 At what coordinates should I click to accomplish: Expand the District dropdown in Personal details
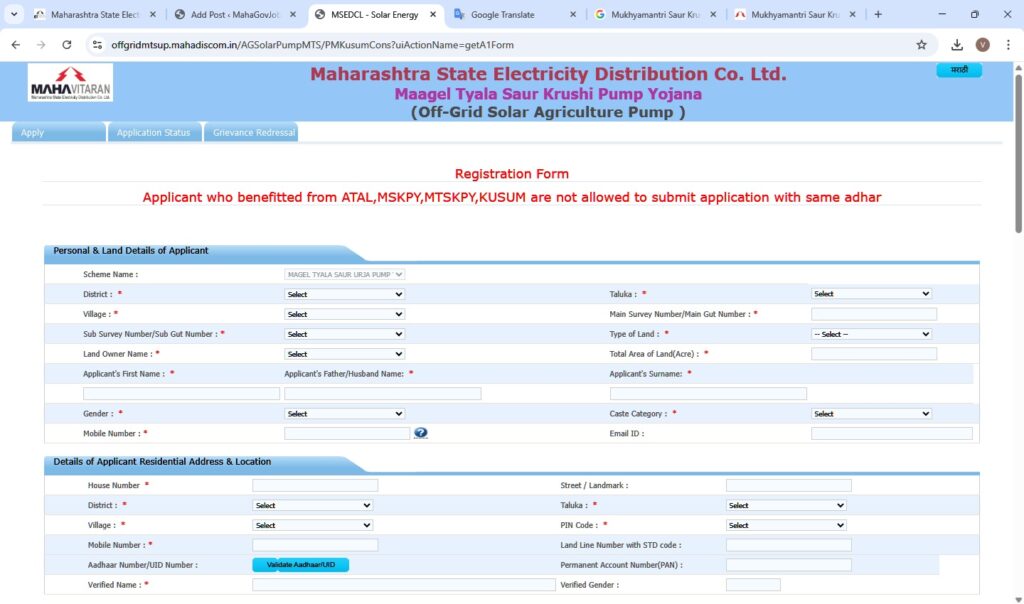[344, 294]
